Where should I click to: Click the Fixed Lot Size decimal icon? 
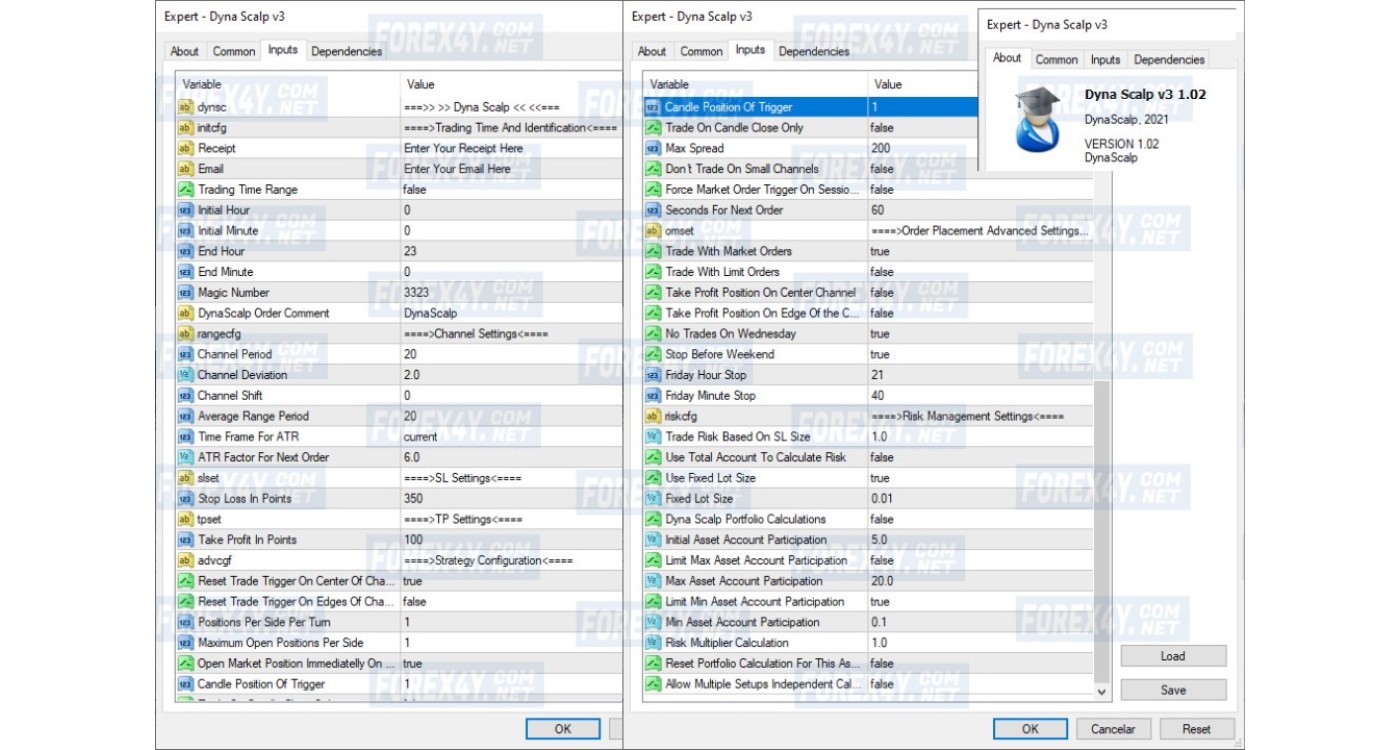[652, 499]
